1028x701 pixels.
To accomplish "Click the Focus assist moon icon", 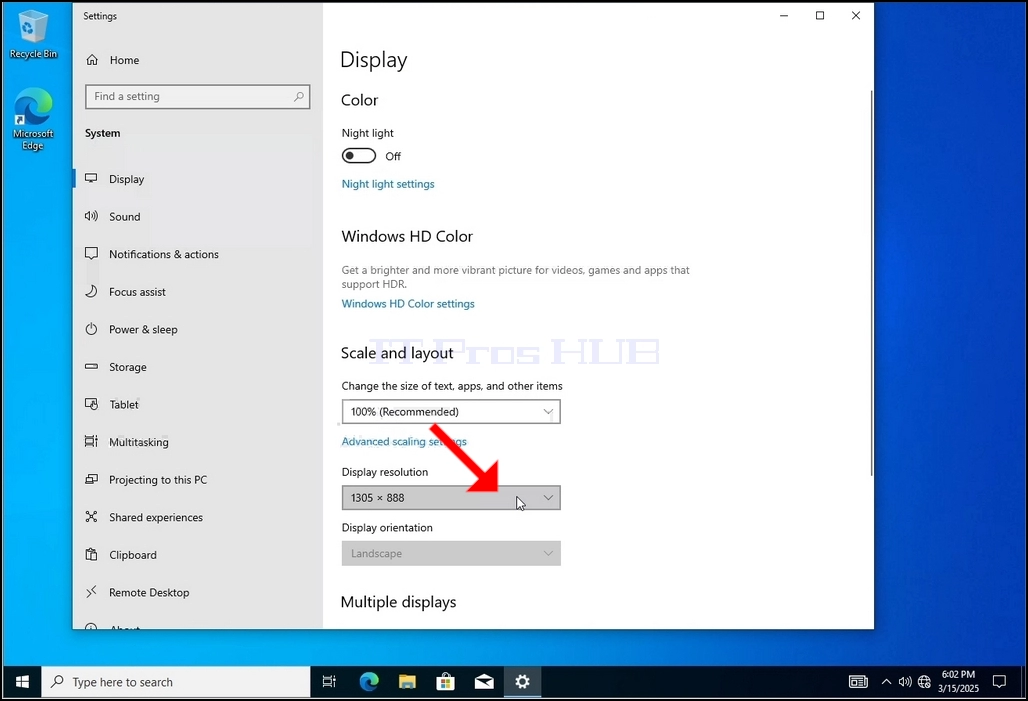I will click(92, 291).
